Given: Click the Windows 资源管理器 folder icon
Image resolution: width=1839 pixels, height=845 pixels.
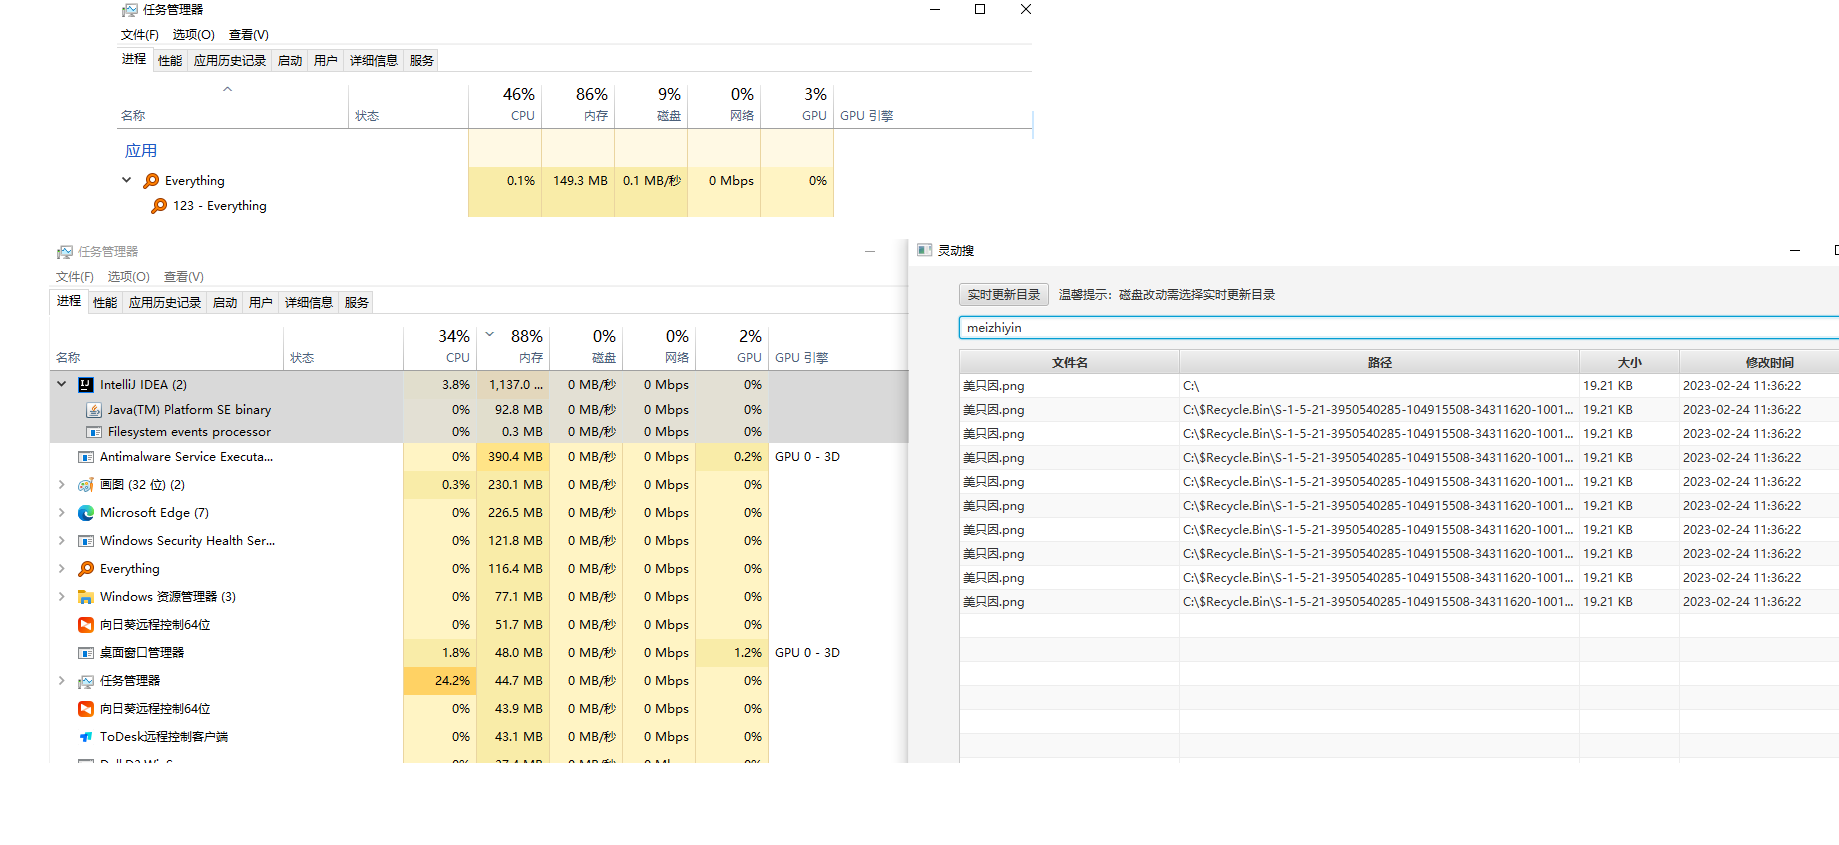Looking at the screenshot, I should click(86, 597).
